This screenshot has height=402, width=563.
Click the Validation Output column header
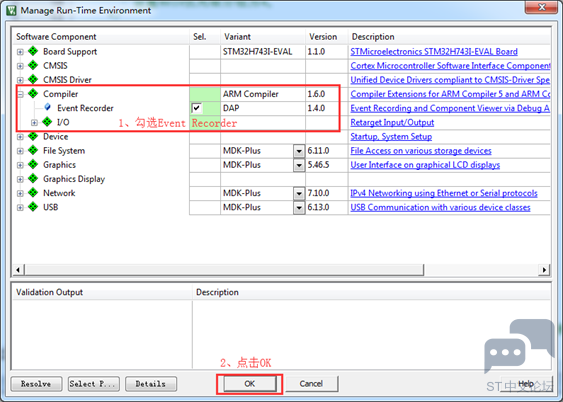pyautogui.click(x=102, y=292)
